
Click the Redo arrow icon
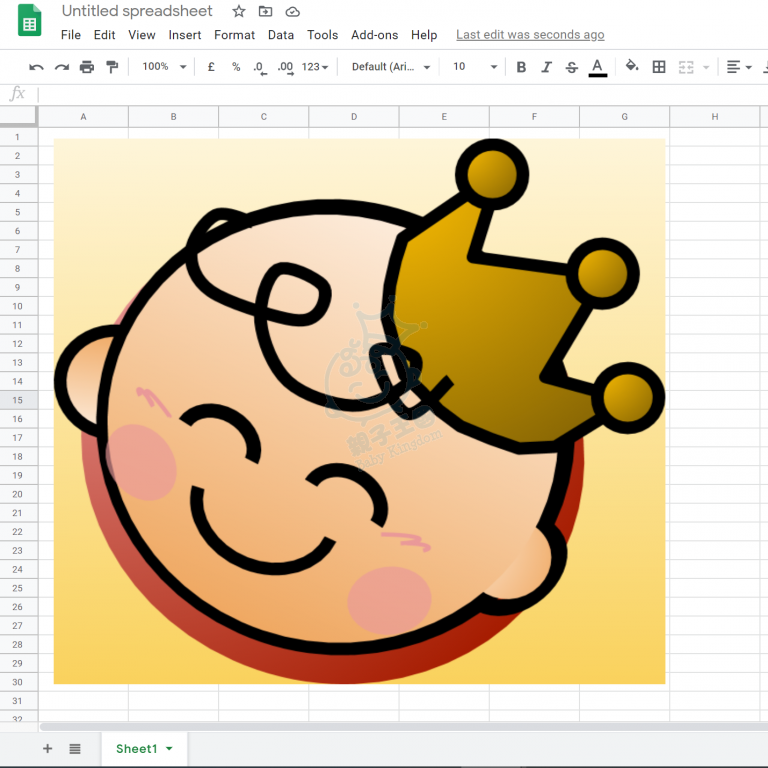[x=62, y=67]
